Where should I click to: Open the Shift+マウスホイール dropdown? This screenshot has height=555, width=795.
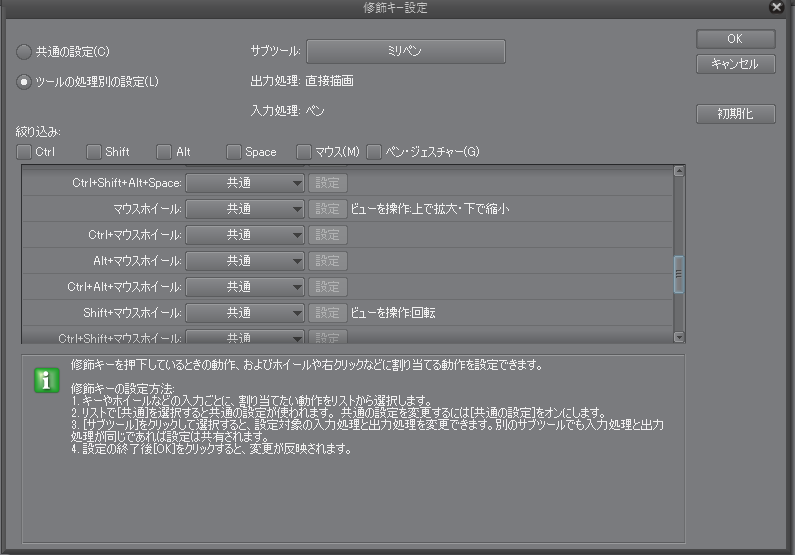[244, 313]
